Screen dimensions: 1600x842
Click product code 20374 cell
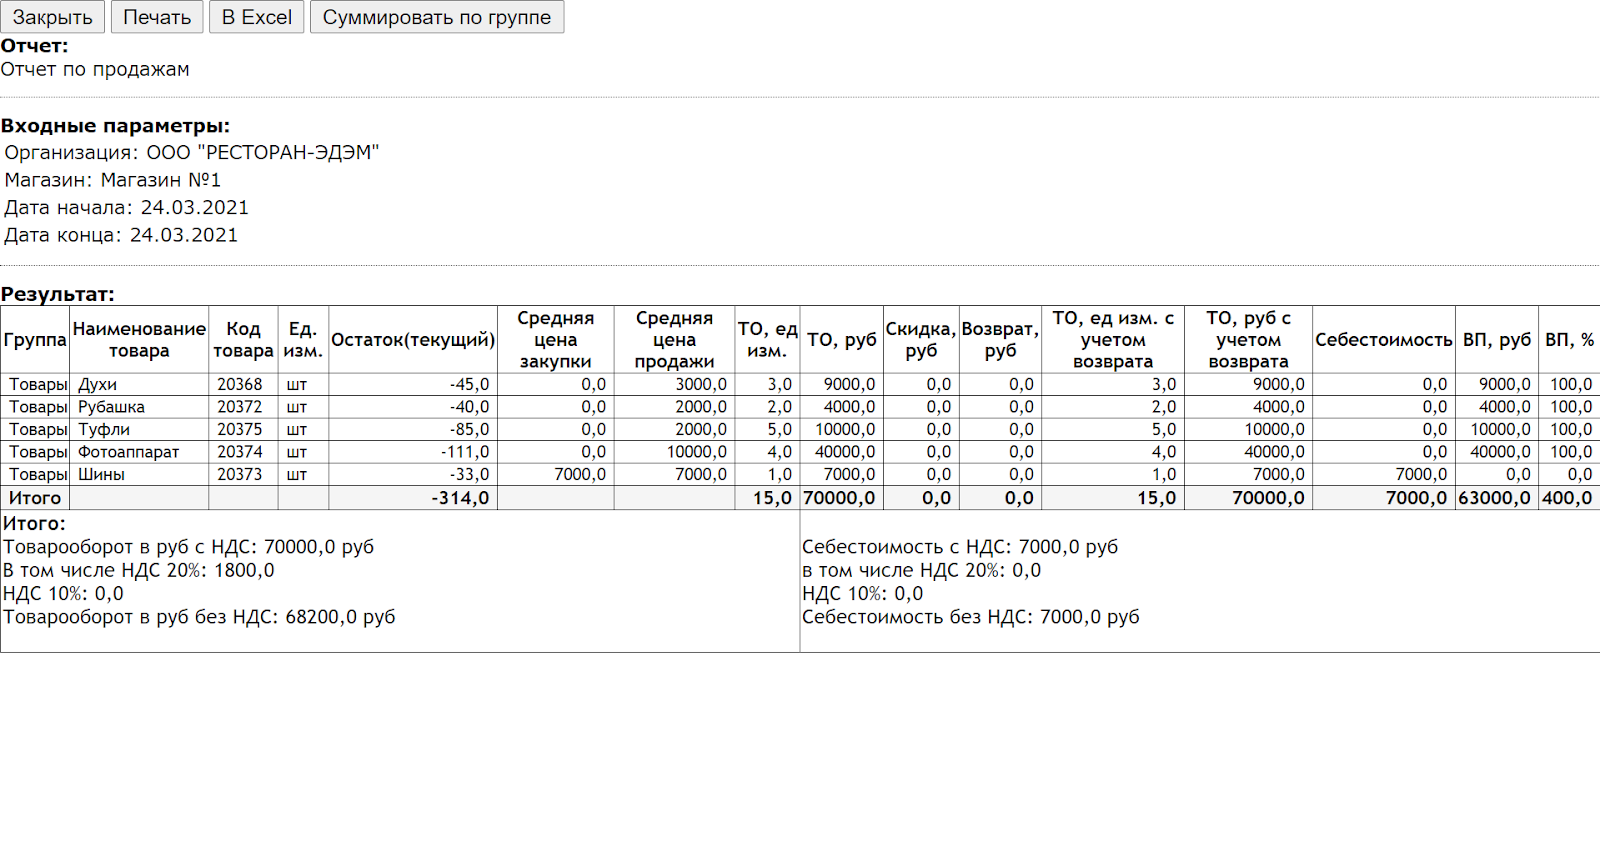pos(240,452)
